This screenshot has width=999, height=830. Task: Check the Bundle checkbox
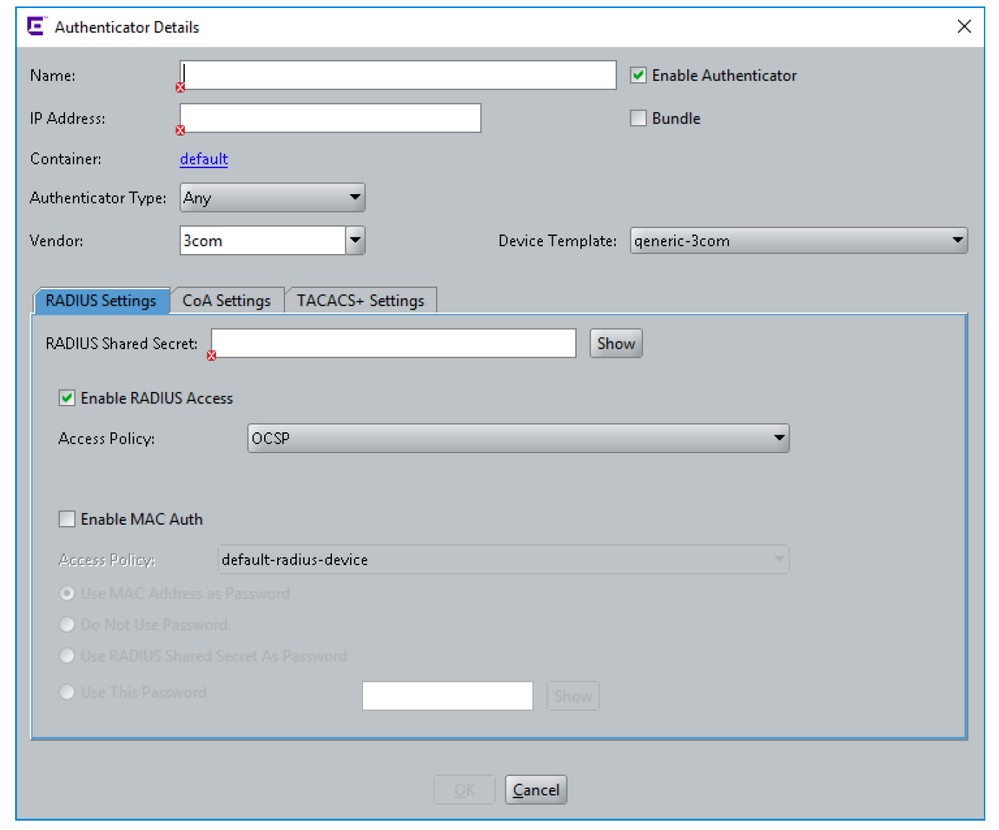(x=638, y=118)
